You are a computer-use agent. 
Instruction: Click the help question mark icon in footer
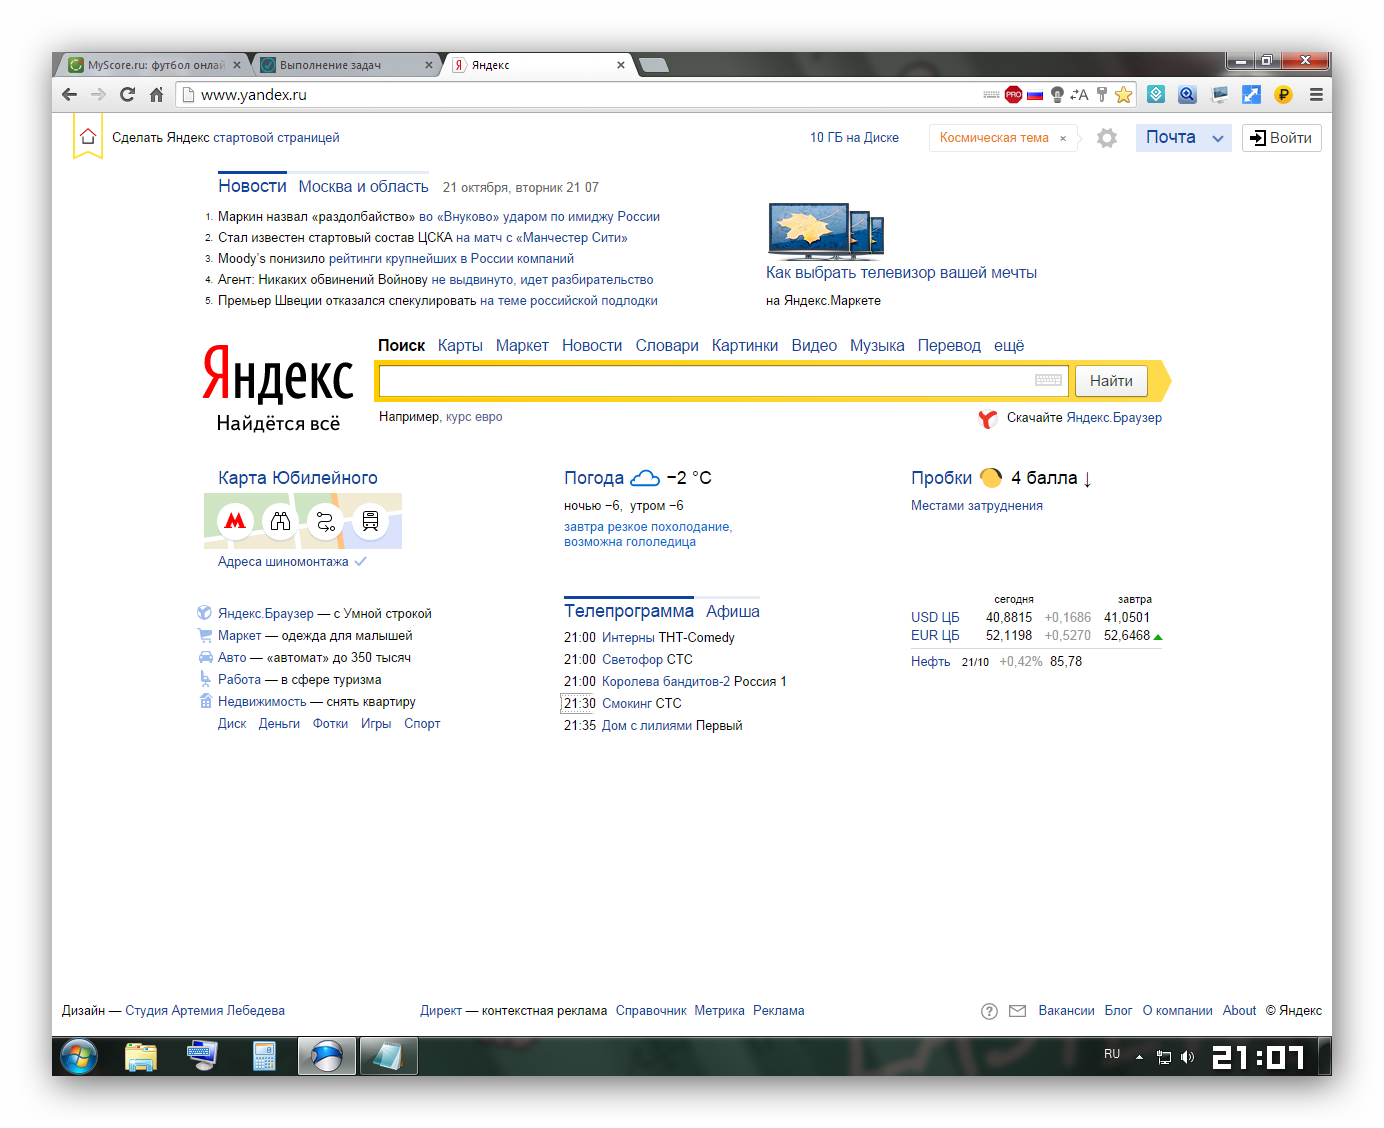click(989, 1011)
